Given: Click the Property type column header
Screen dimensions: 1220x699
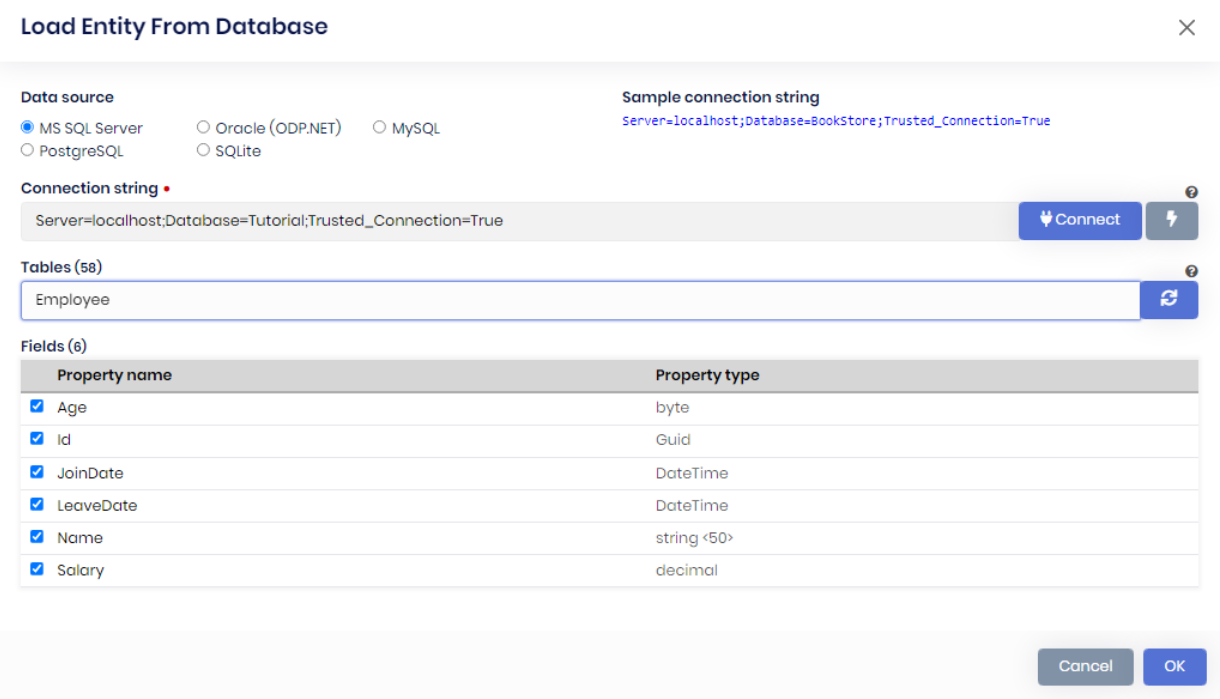Looking at the screenshot, I should (x=707, y=375).
